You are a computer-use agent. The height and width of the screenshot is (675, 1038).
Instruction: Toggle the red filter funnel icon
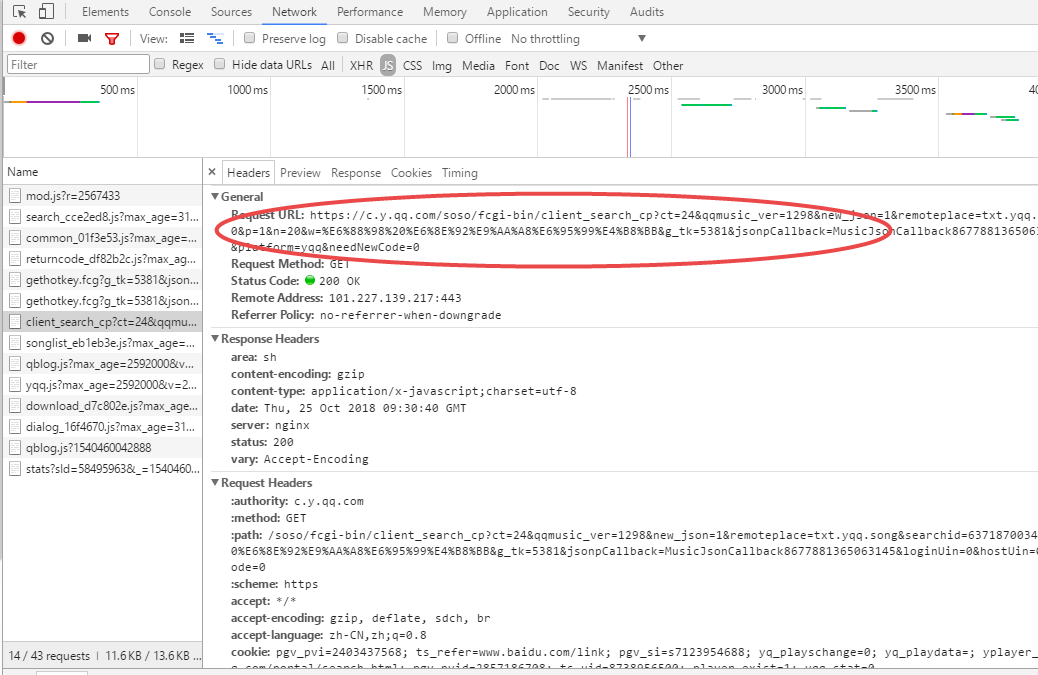click(x=112, y=38)
